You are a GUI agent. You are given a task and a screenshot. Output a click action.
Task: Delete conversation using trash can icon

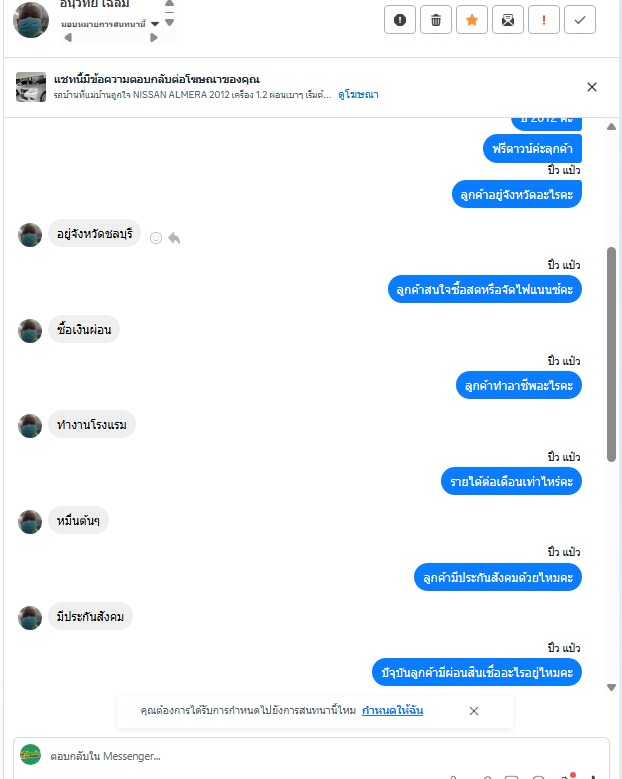[x=436, y=20]
